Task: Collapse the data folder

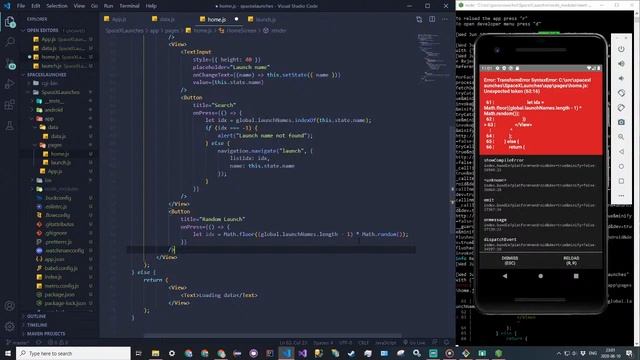Action: [53, 127]
